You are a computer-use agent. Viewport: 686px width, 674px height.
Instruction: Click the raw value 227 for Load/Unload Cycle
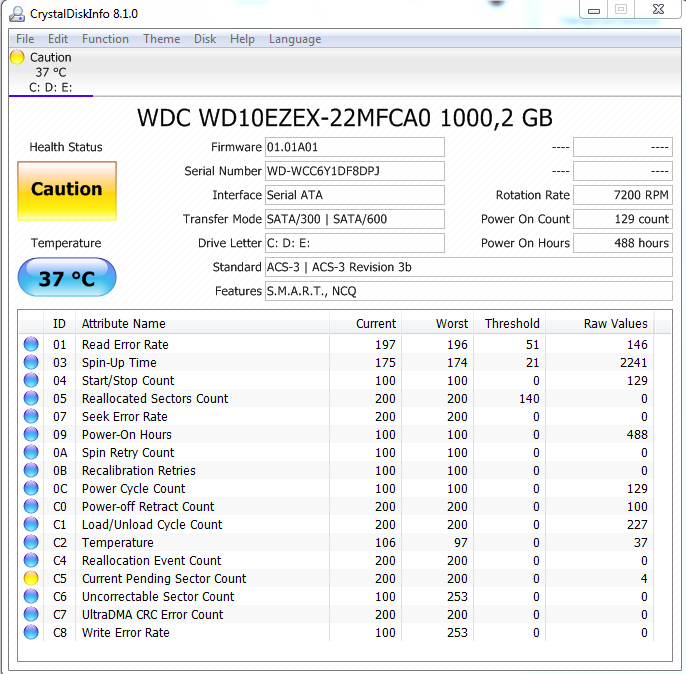637,524
